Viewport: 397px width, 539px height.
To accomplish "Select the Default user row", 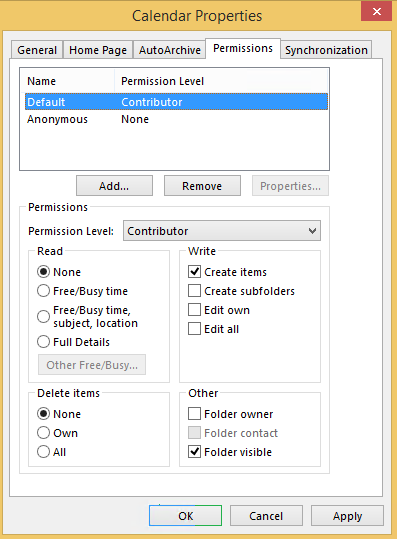I will (x=176, y=102).
